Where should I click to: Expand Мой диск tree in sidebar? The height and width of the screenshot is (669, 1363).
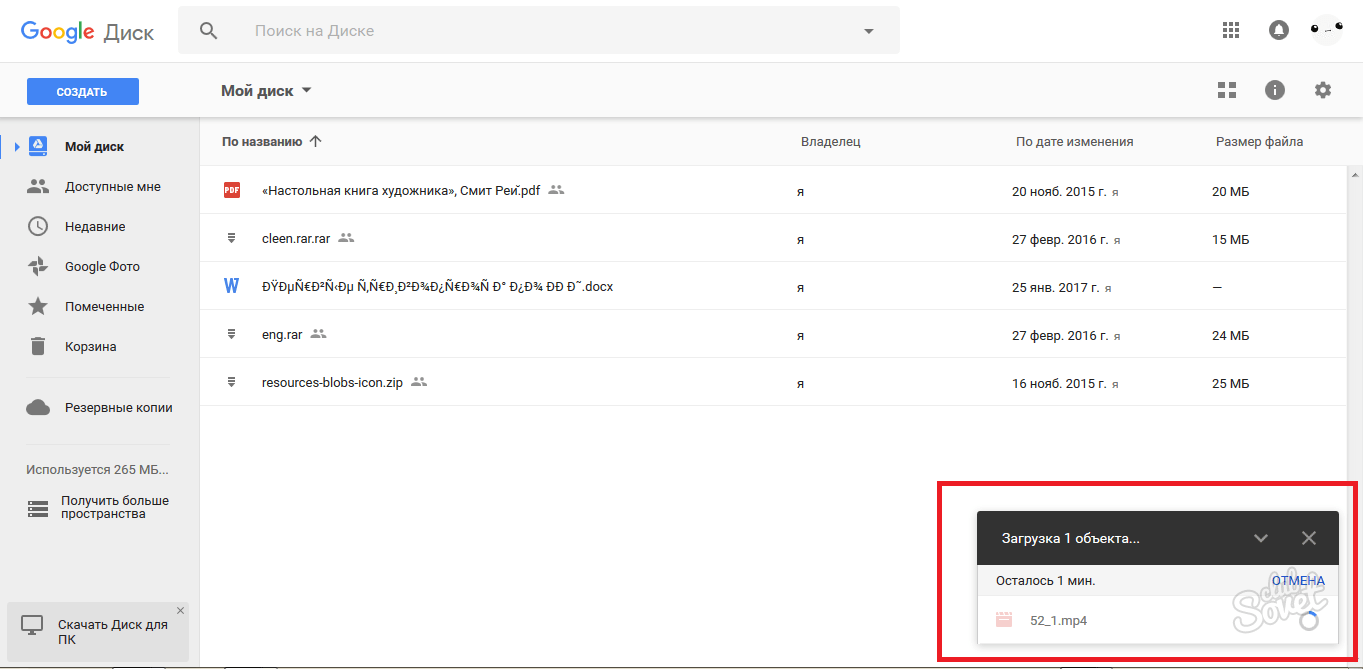tap(17, 147)
